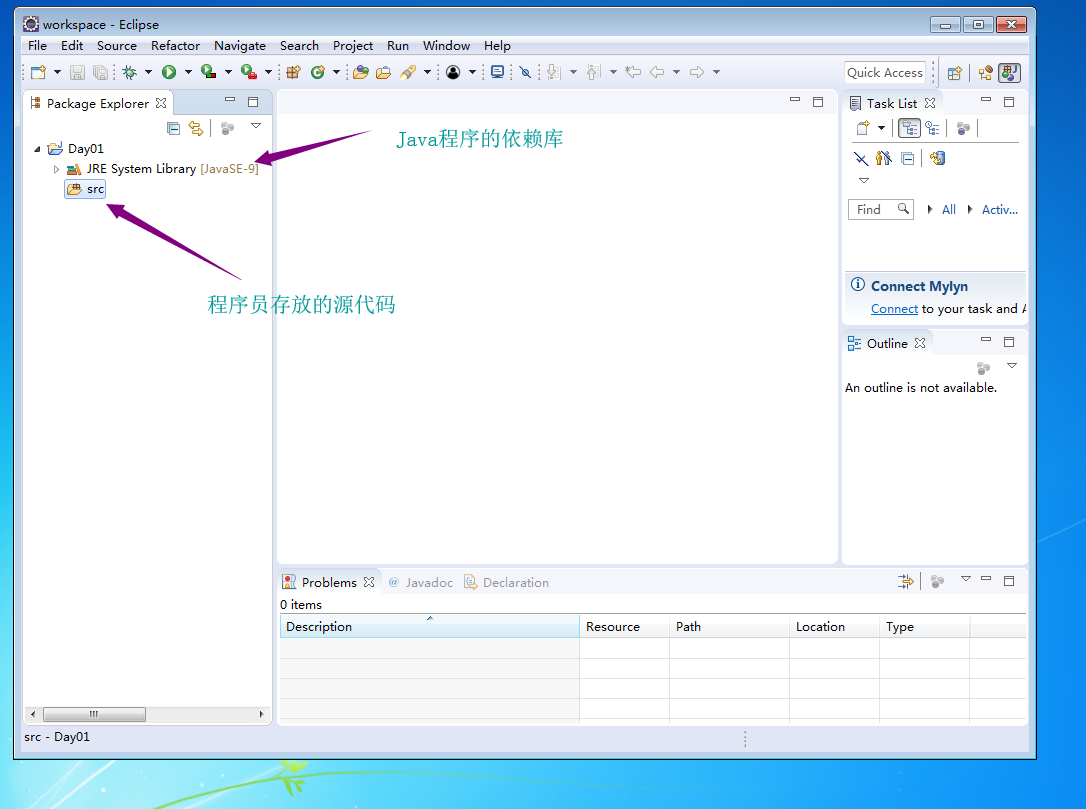Sort by the Description column header
Viewport: 1086px width, 809px height.
[x=429, y=627]
